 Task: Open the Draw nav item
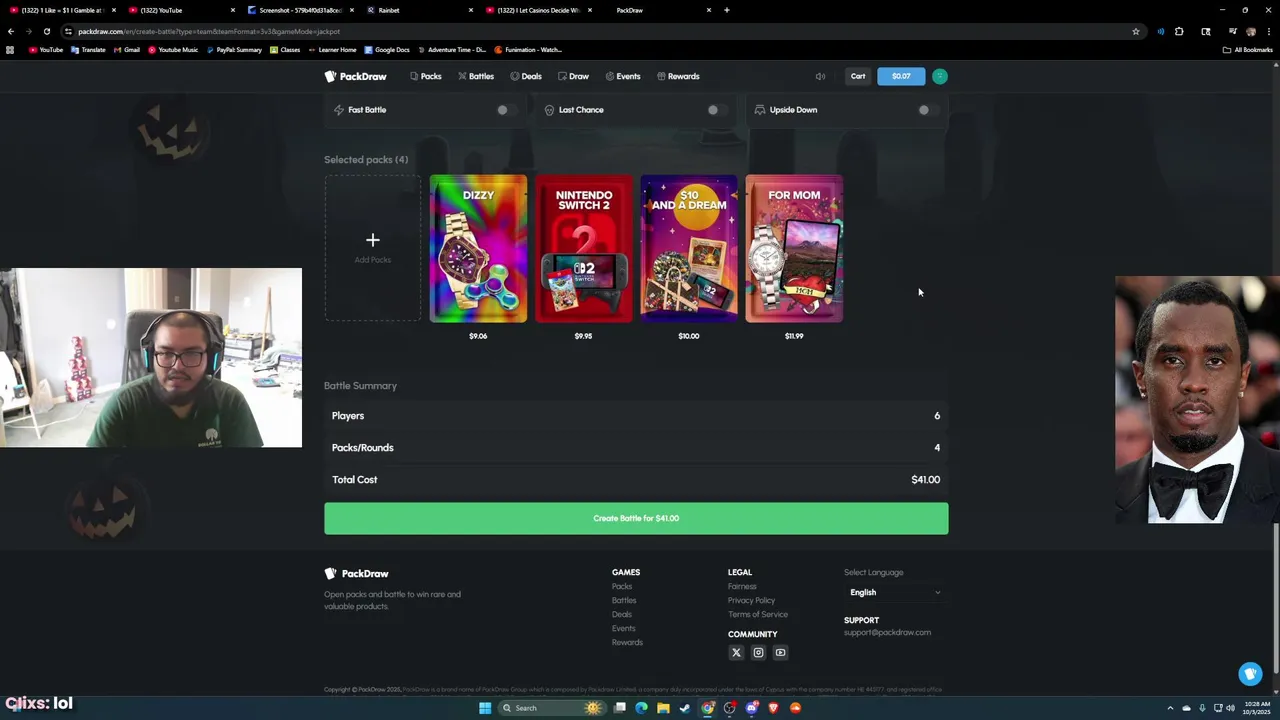tap(573, 76)
